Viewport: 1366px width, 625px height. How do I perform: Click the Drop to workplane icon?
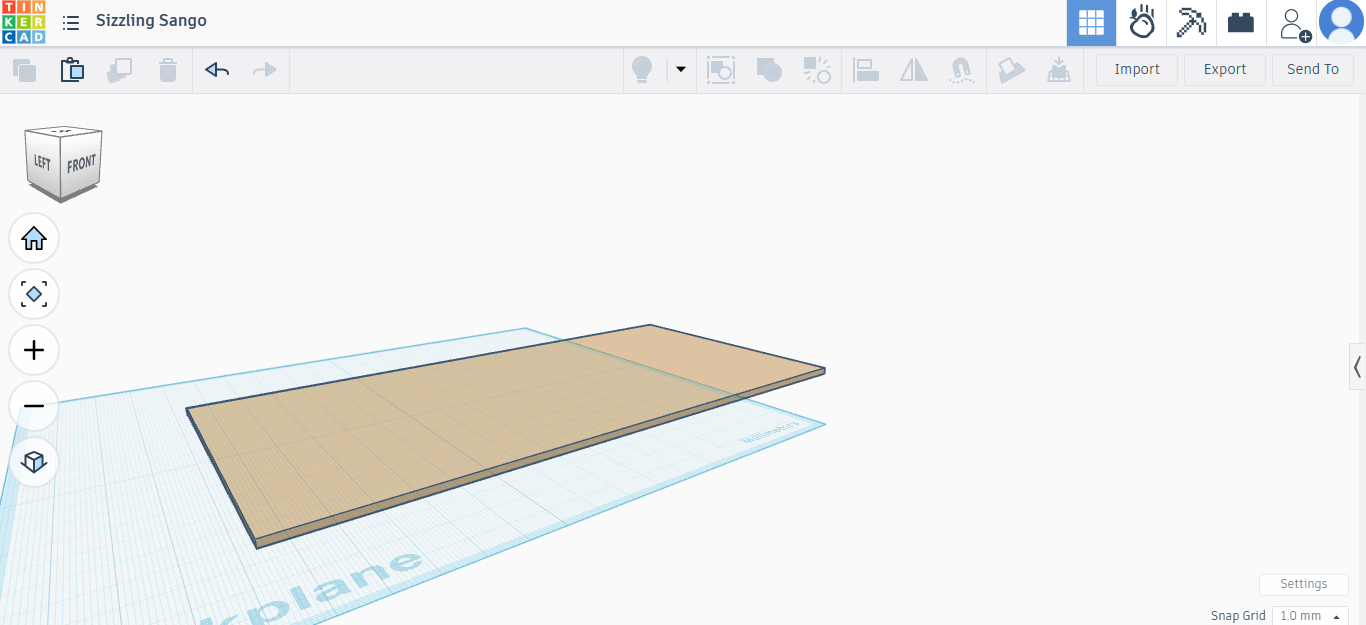pos(1059,70)
